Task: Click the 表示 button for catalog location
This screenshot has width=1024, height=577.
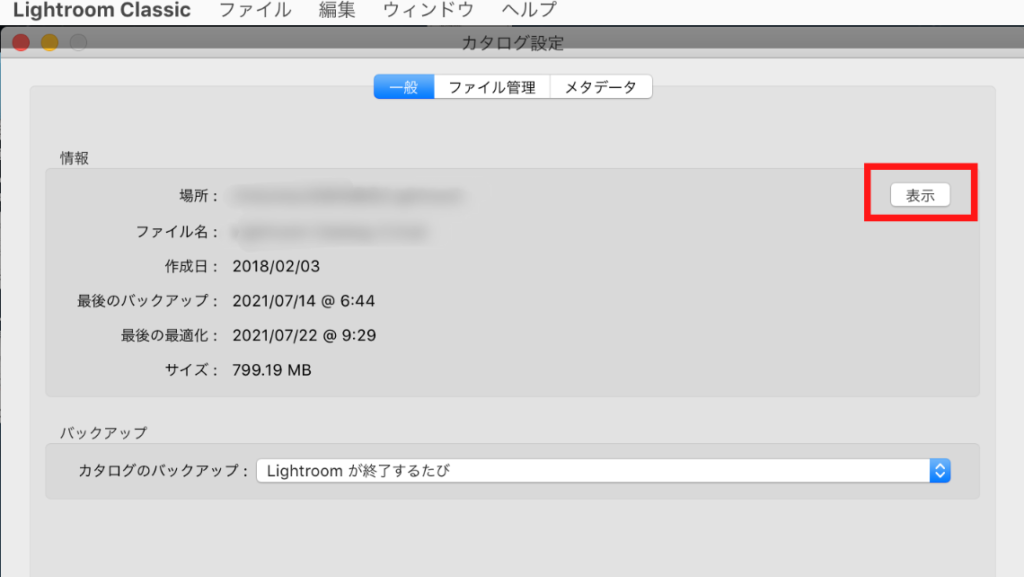Action: click(920, 195)
